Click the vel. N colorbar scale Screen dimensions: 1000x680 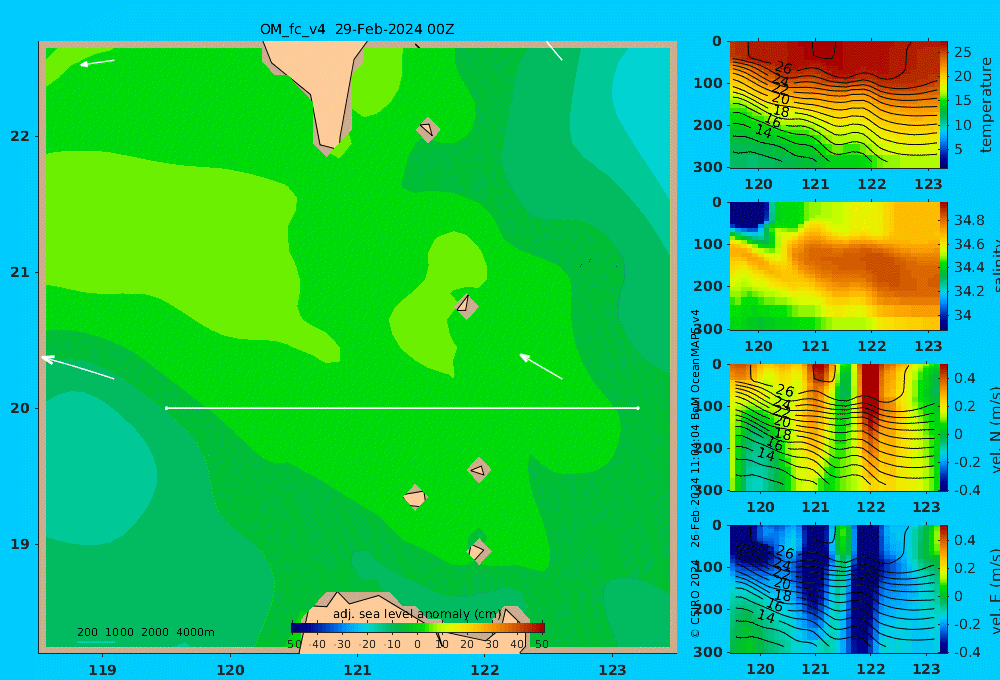point(944,427)
